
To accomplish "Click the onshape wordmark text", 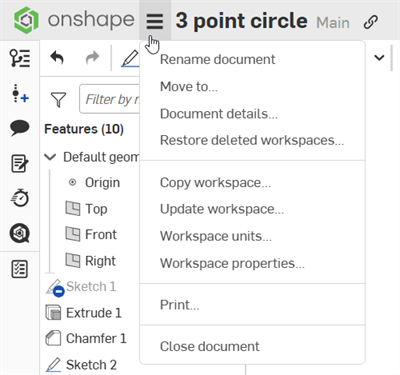I will [91, 20].
